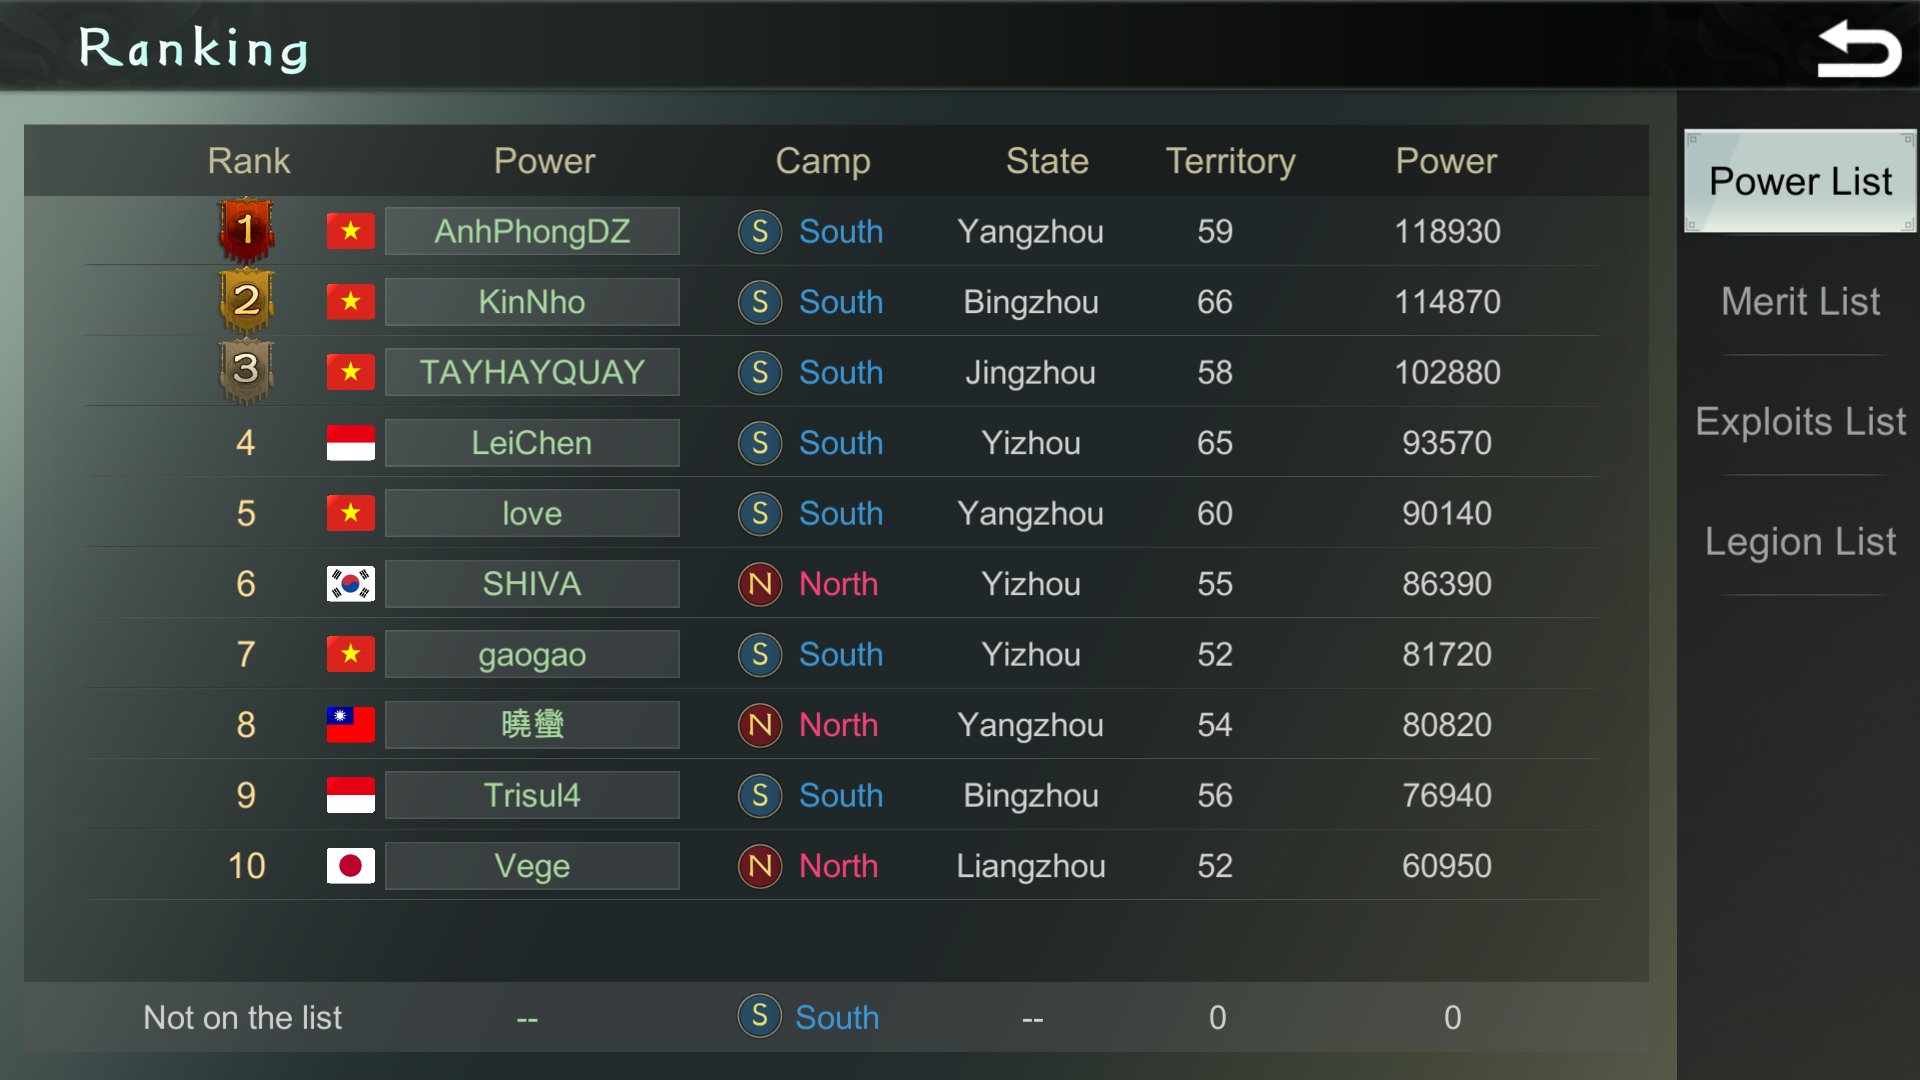Image resolution: width=1920 pixels, height=1080 pixels.
Task: Click the Territory column header
Action: tap(1230, 161)
